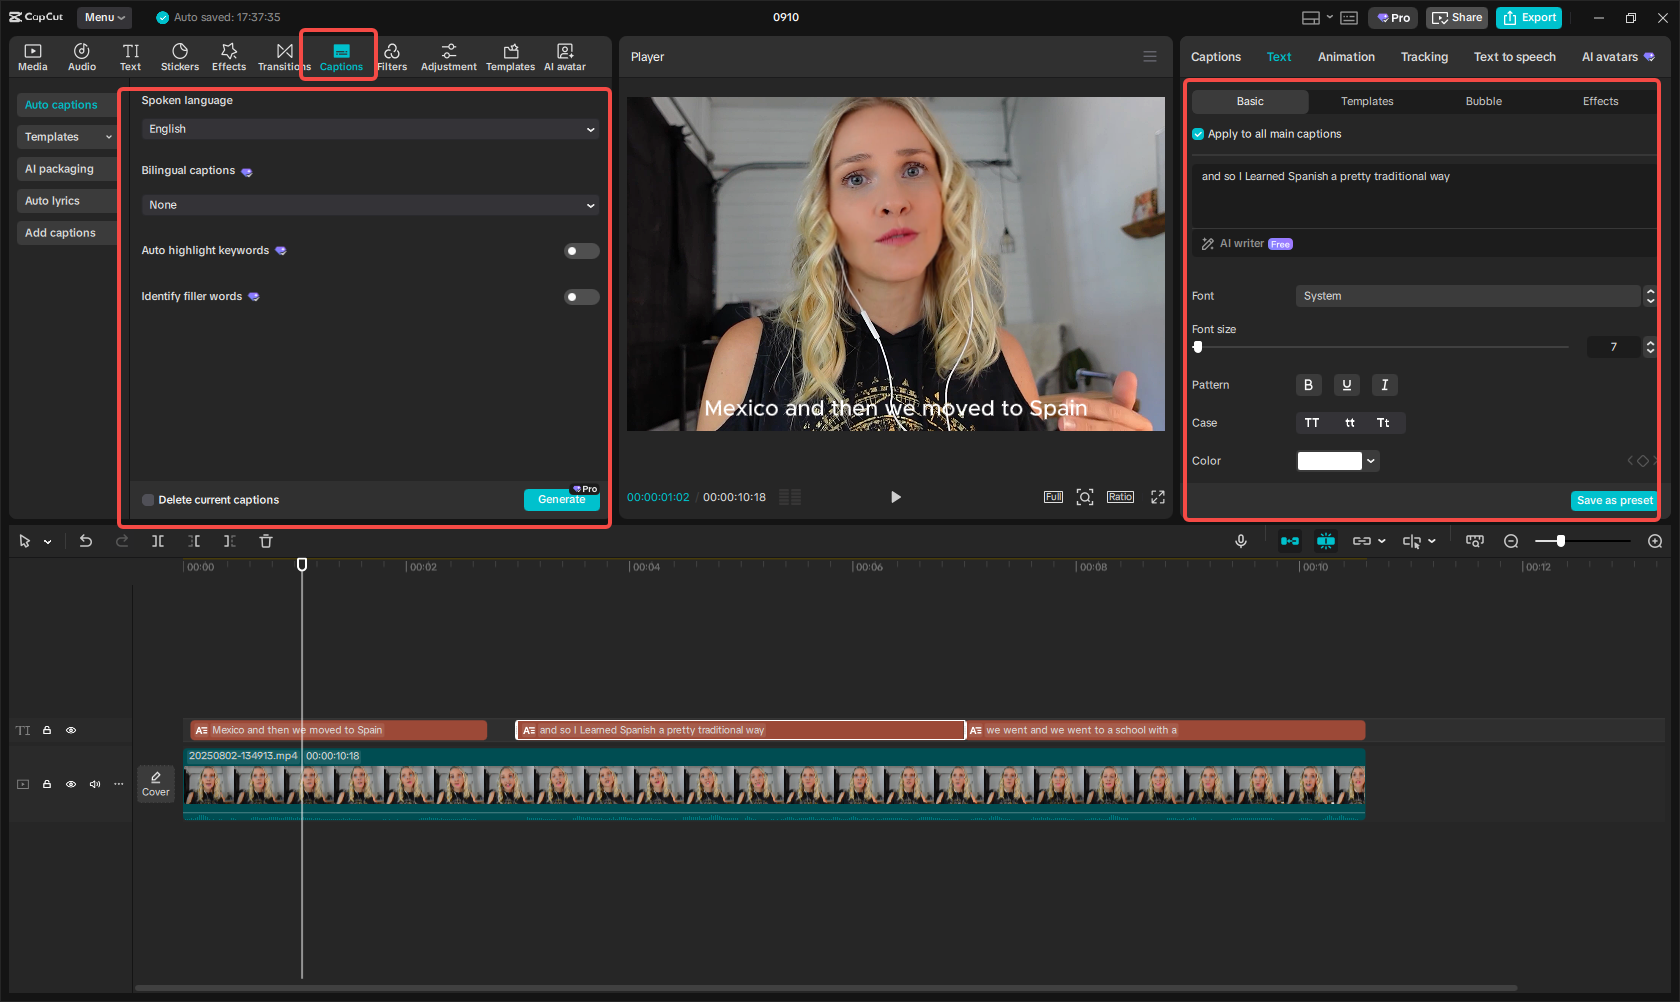Open the Effects panel
1680x1002 pixels.
tap(229, 57)
